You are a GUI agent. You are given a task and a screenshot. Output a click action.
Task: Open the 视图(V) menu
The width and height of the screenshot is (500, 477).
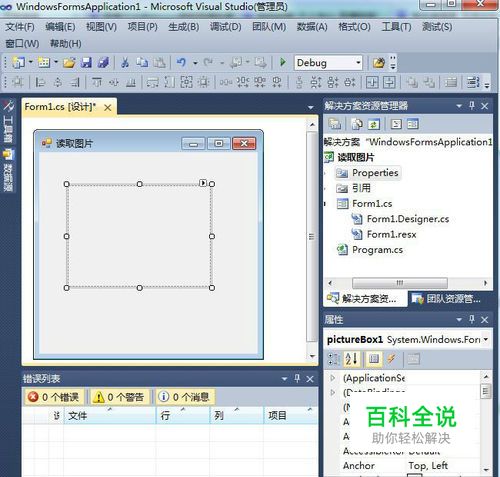pyautogui.click(x=101, y=27)
